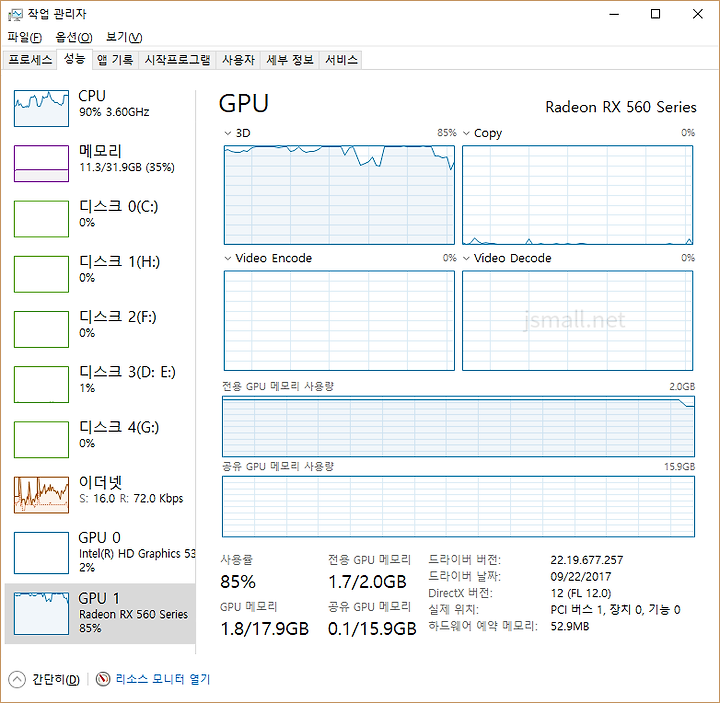Switch to the 시작프로그램 tab
The height and width of the screenshot is (703, 720).
coord(177,60)
